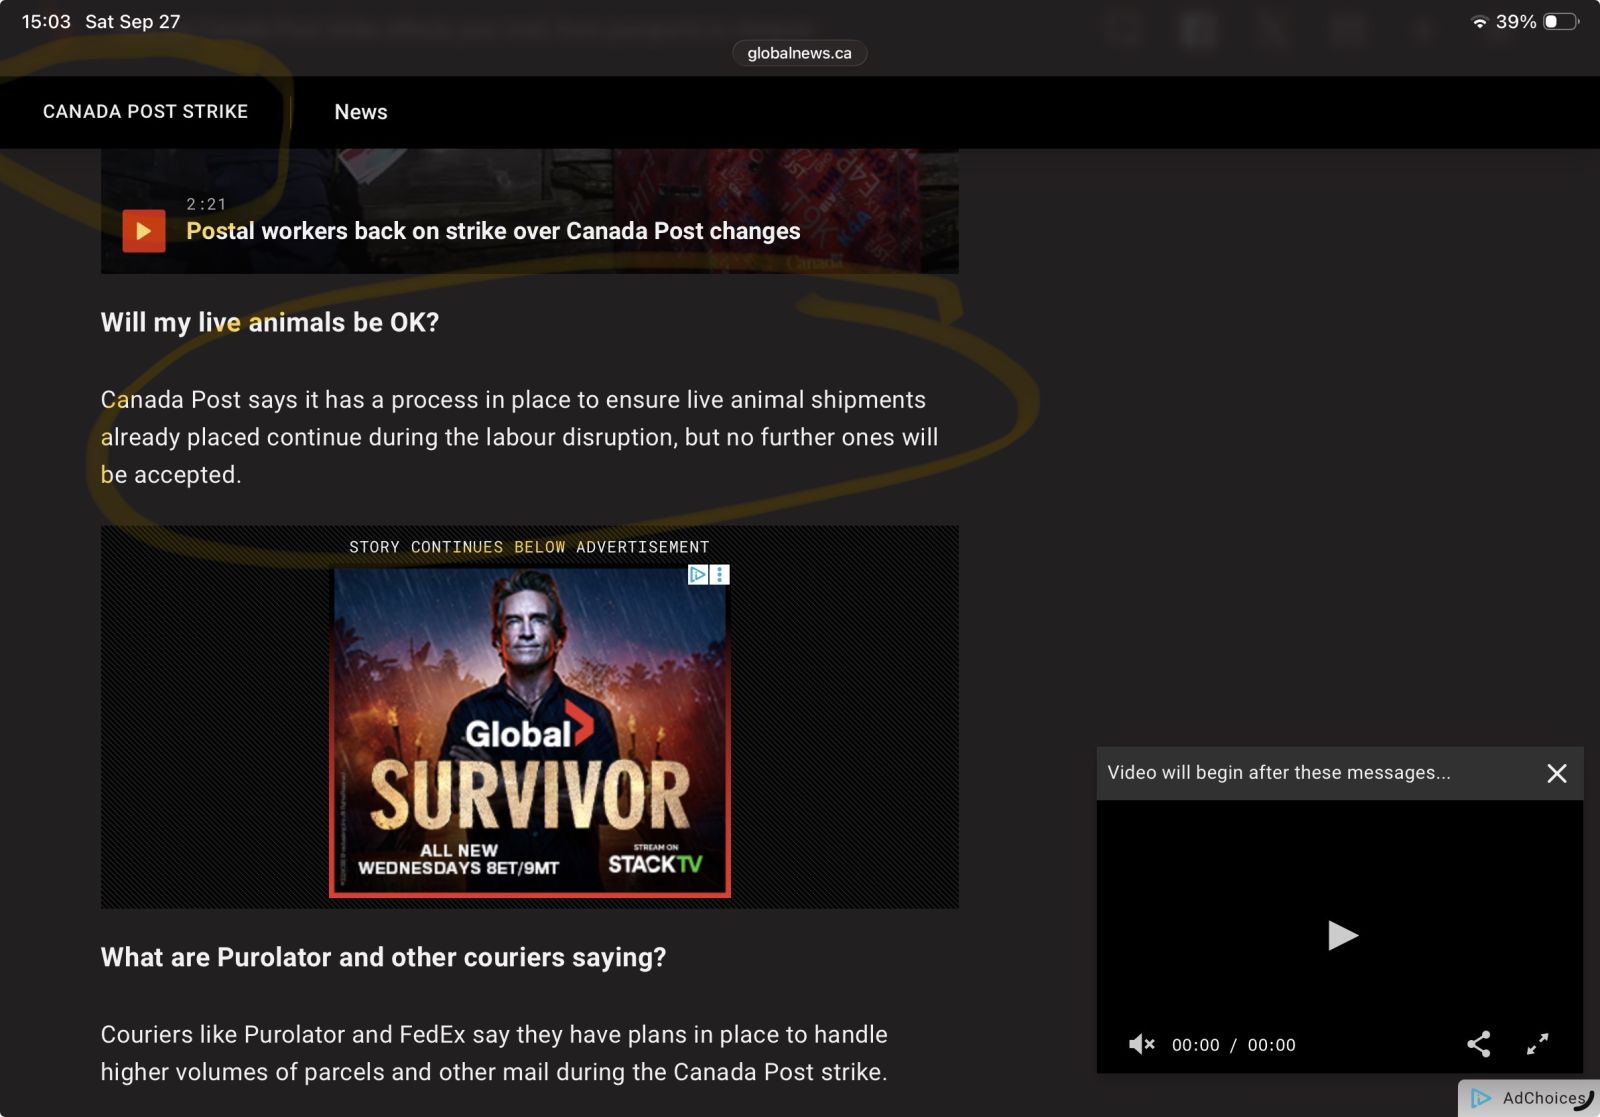Viewport: 1600px width, 1117px height.
Task: Close the floating video player
Action: click(1556, 773)
